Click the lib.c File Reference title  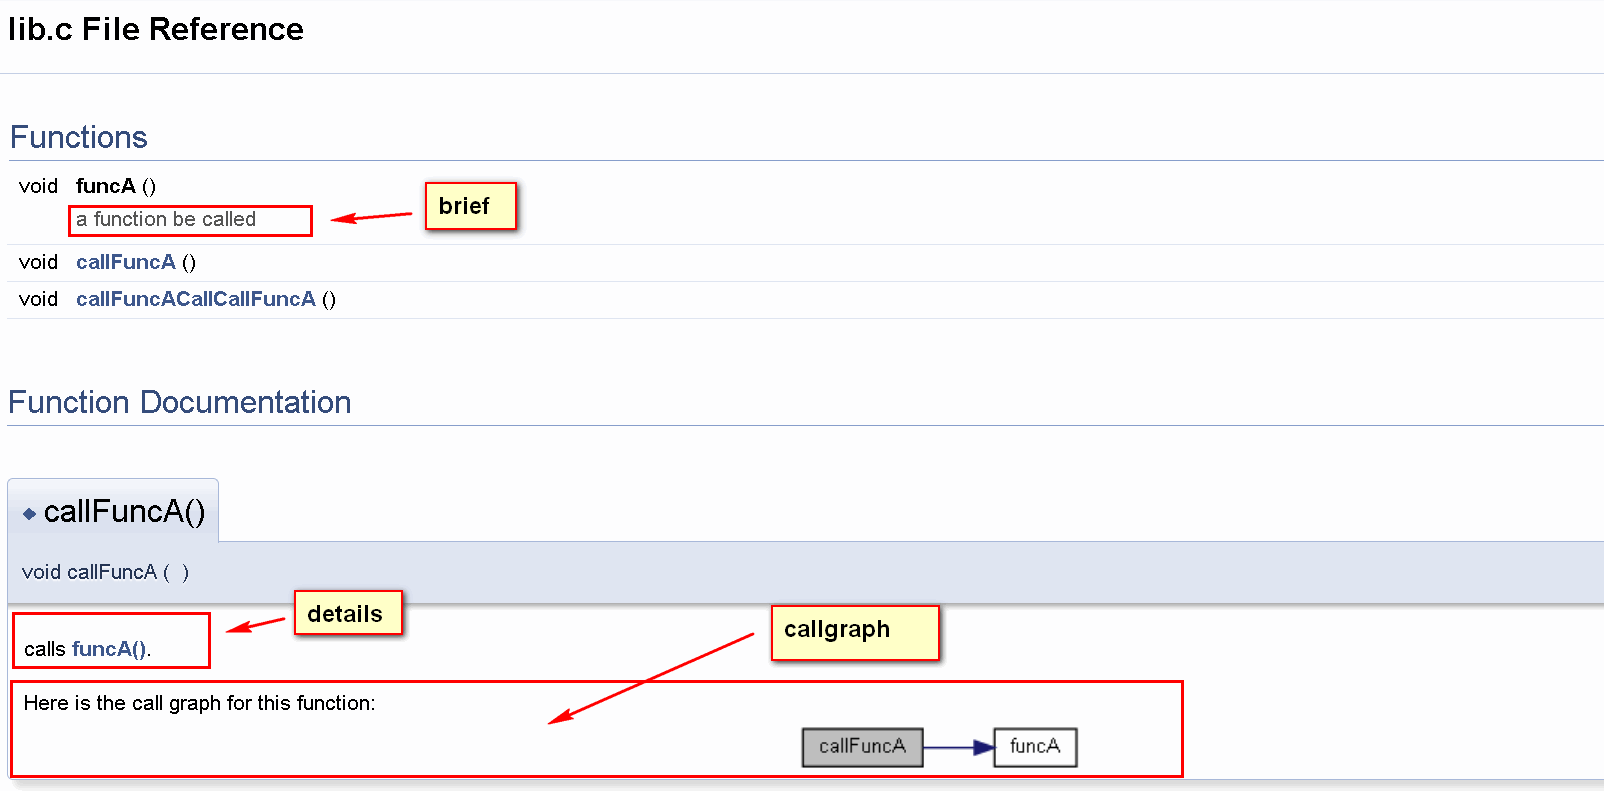[x=156, y=29]
